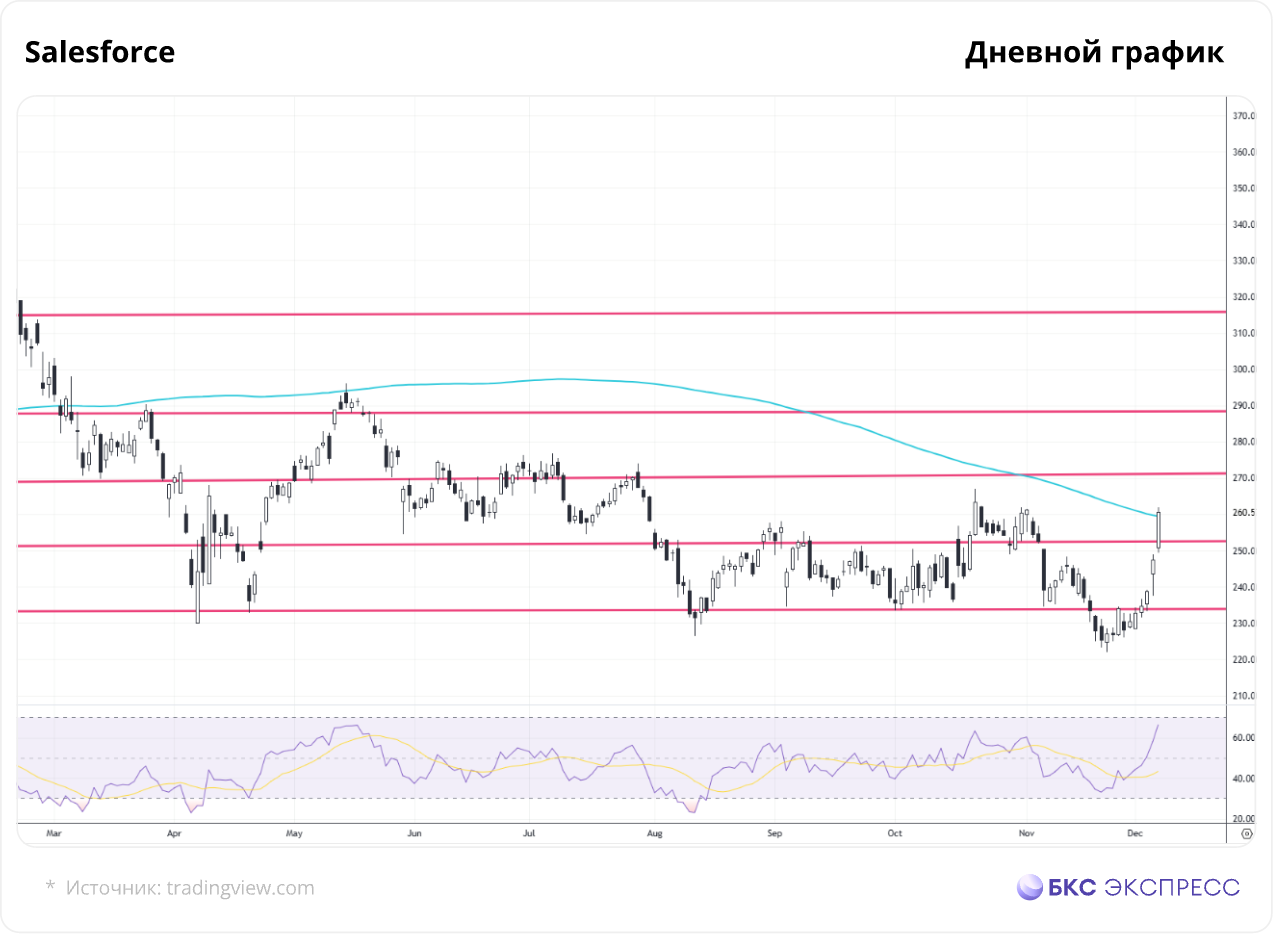Image resolution: width=1273 pixels, height=934 pixels.
Task: Select the May label on time axis
Action: [x=293, y=832]
